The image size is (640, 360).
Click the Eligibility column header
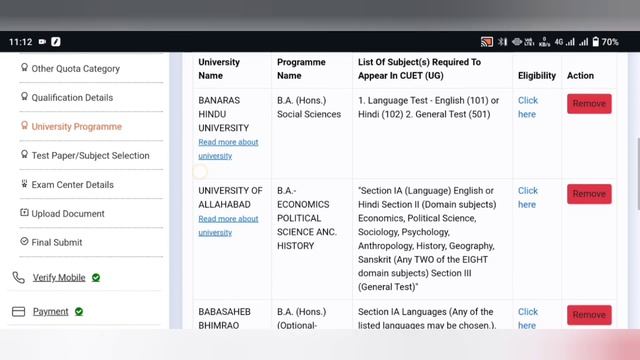click(x=537, y=76)
